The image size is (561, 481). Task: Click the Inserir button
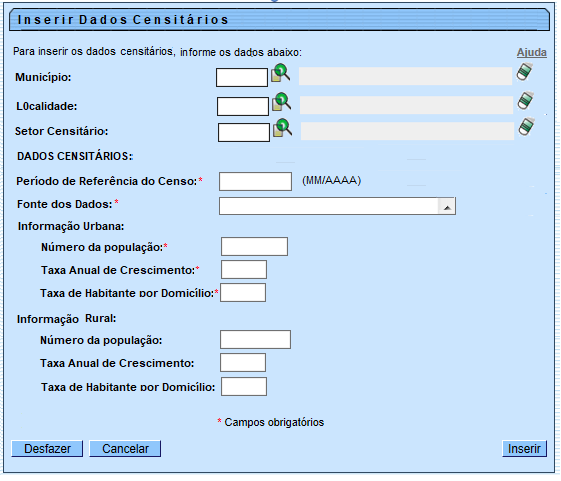(525, 449)
